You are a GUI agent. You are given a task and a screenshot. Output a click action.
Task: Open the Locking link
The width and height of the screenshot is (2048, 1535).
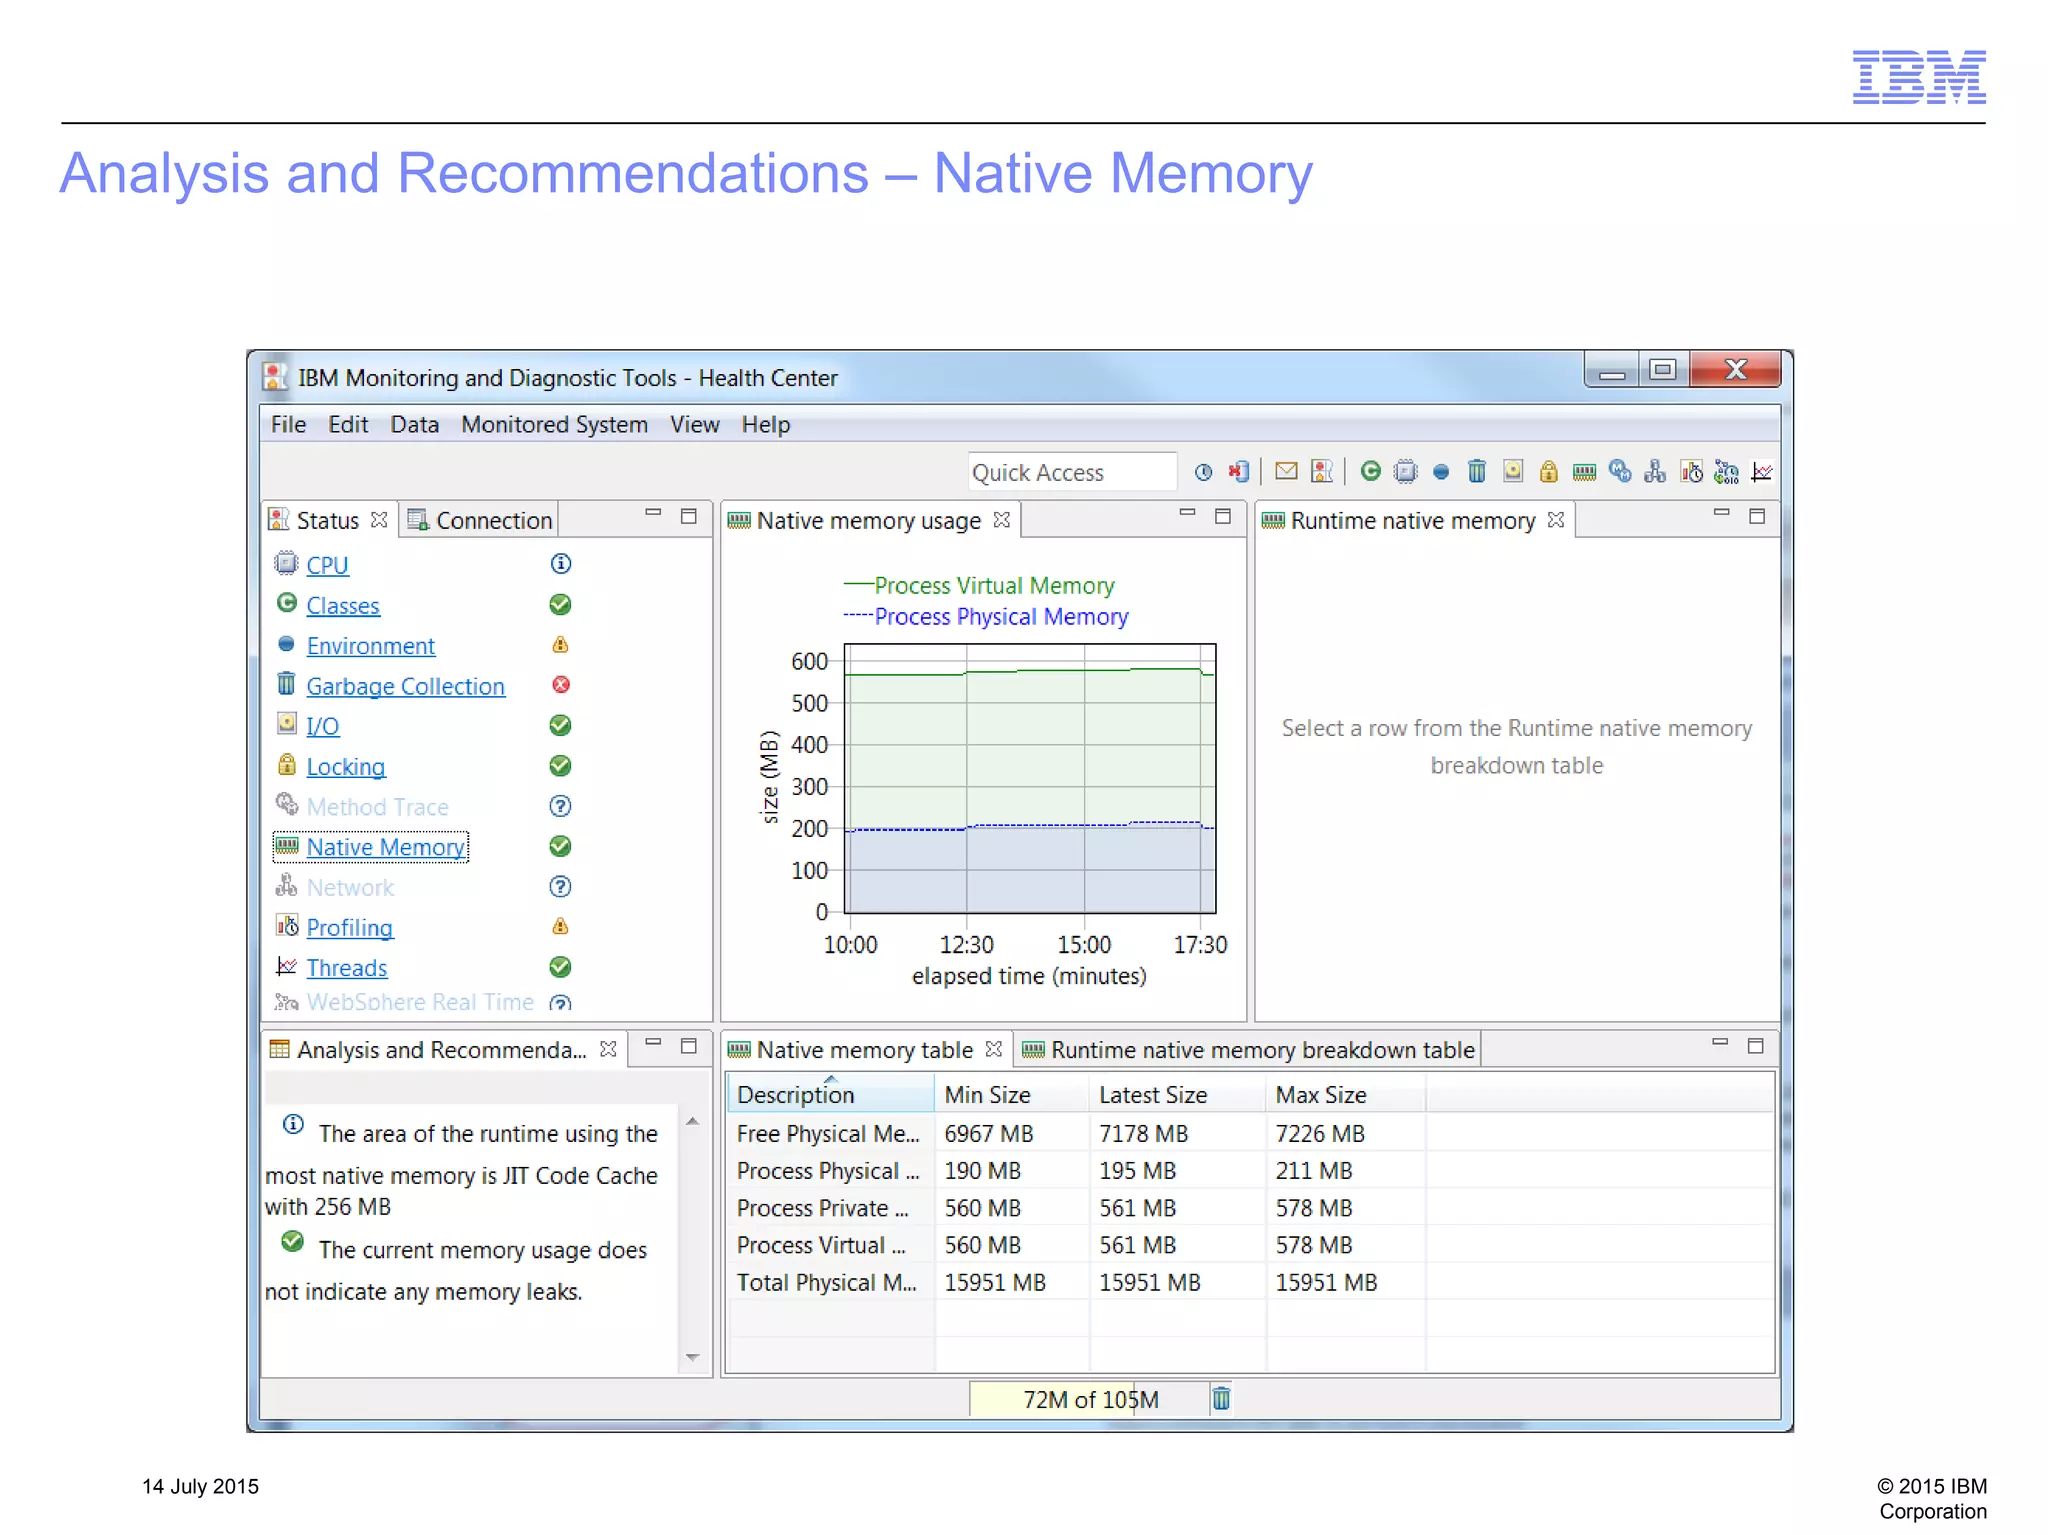coord(345,766)
